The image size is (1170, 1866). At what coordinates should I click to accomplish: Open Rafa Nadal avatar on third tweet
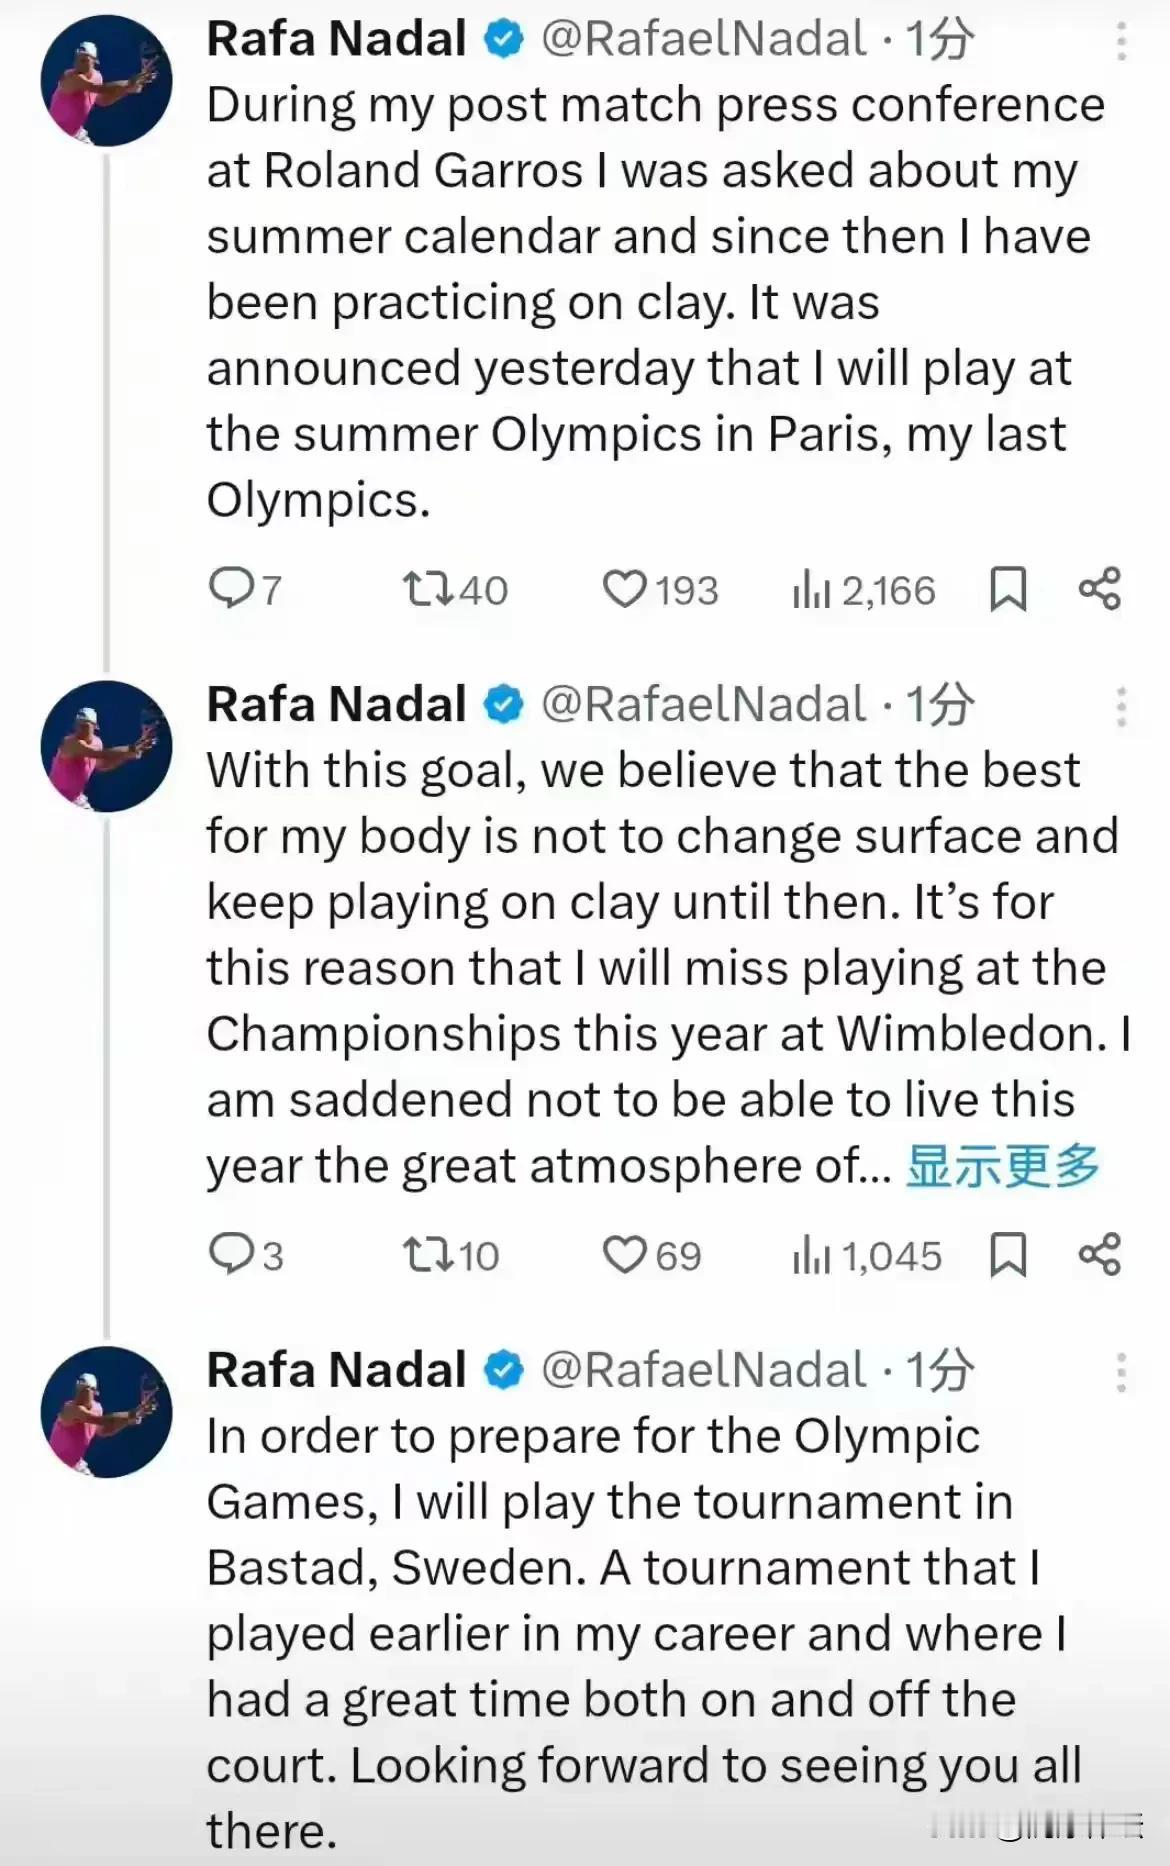(106, 1412)
